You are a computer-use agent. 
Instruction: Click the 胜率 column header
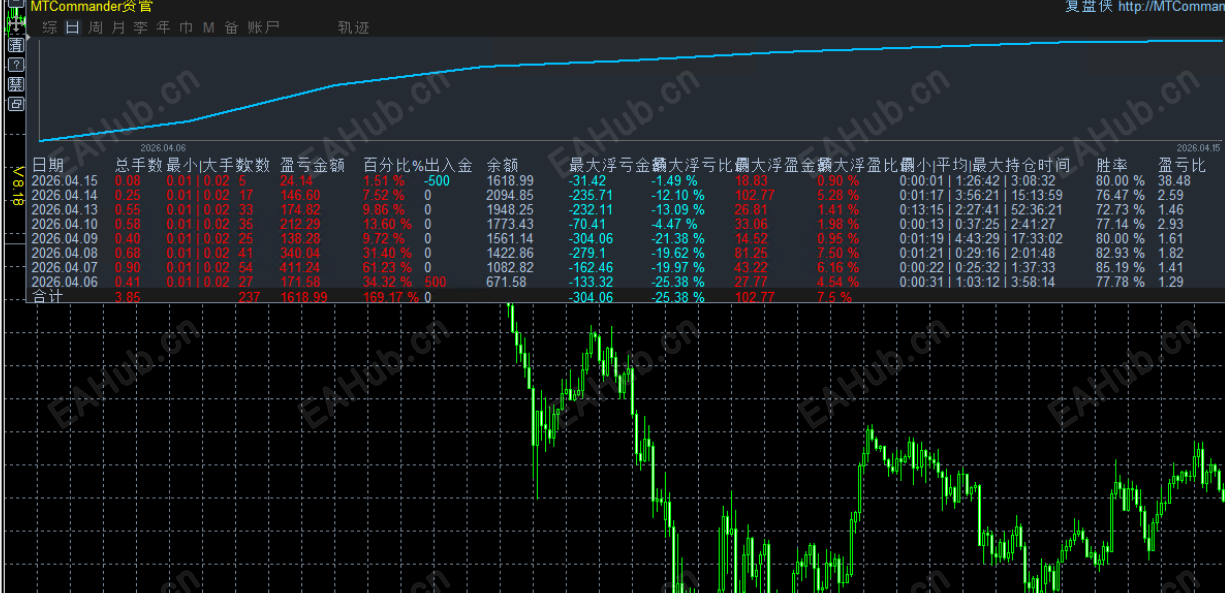click(x=1112, y=165)
